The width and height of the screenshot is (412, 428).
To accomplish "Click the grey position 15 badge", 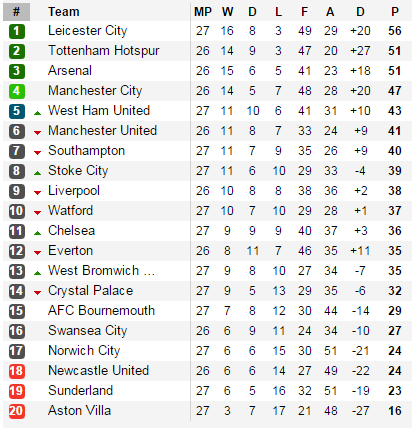I will pos(17,311).
